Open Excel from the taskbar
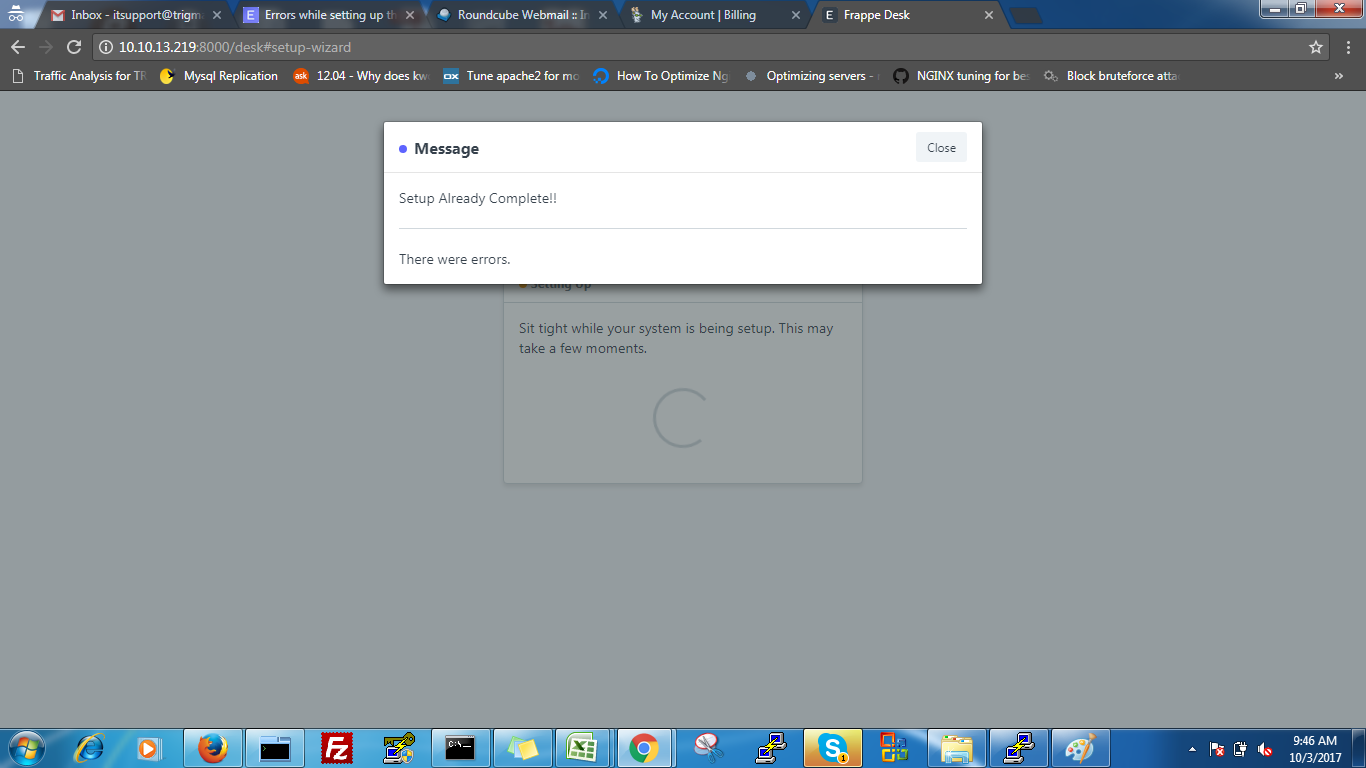The width and height of the screenshot is (1366, 768). pyautogui.click(x=583, y=748)
